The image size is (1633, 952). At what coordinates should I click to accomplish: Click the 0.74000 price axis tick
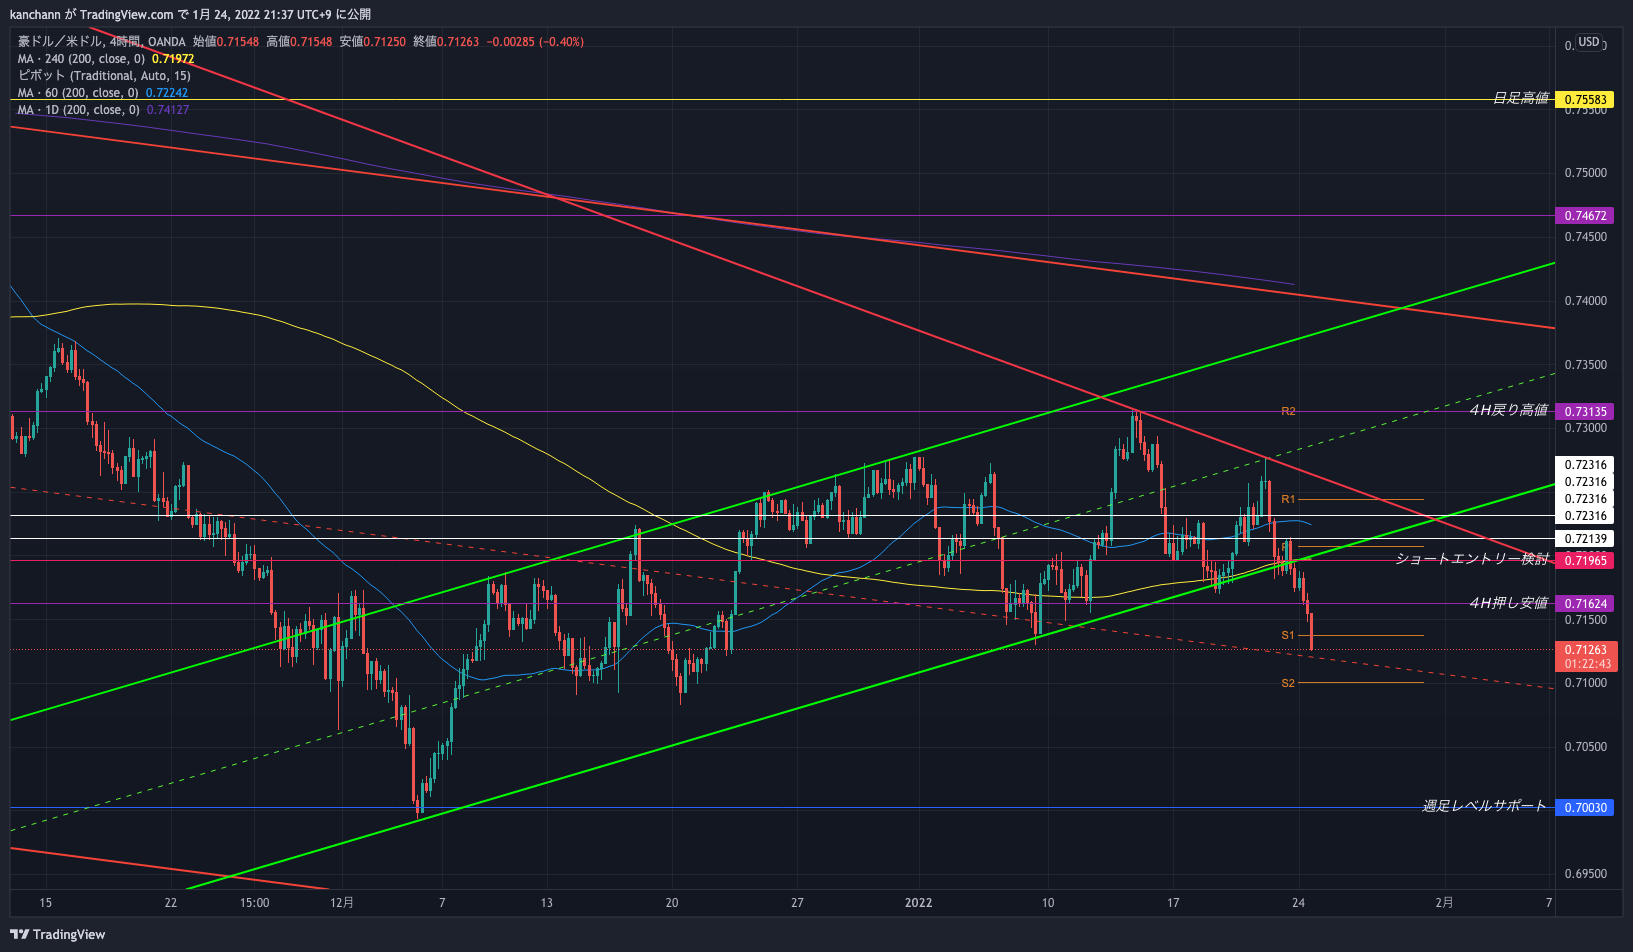pos(1586,301)
